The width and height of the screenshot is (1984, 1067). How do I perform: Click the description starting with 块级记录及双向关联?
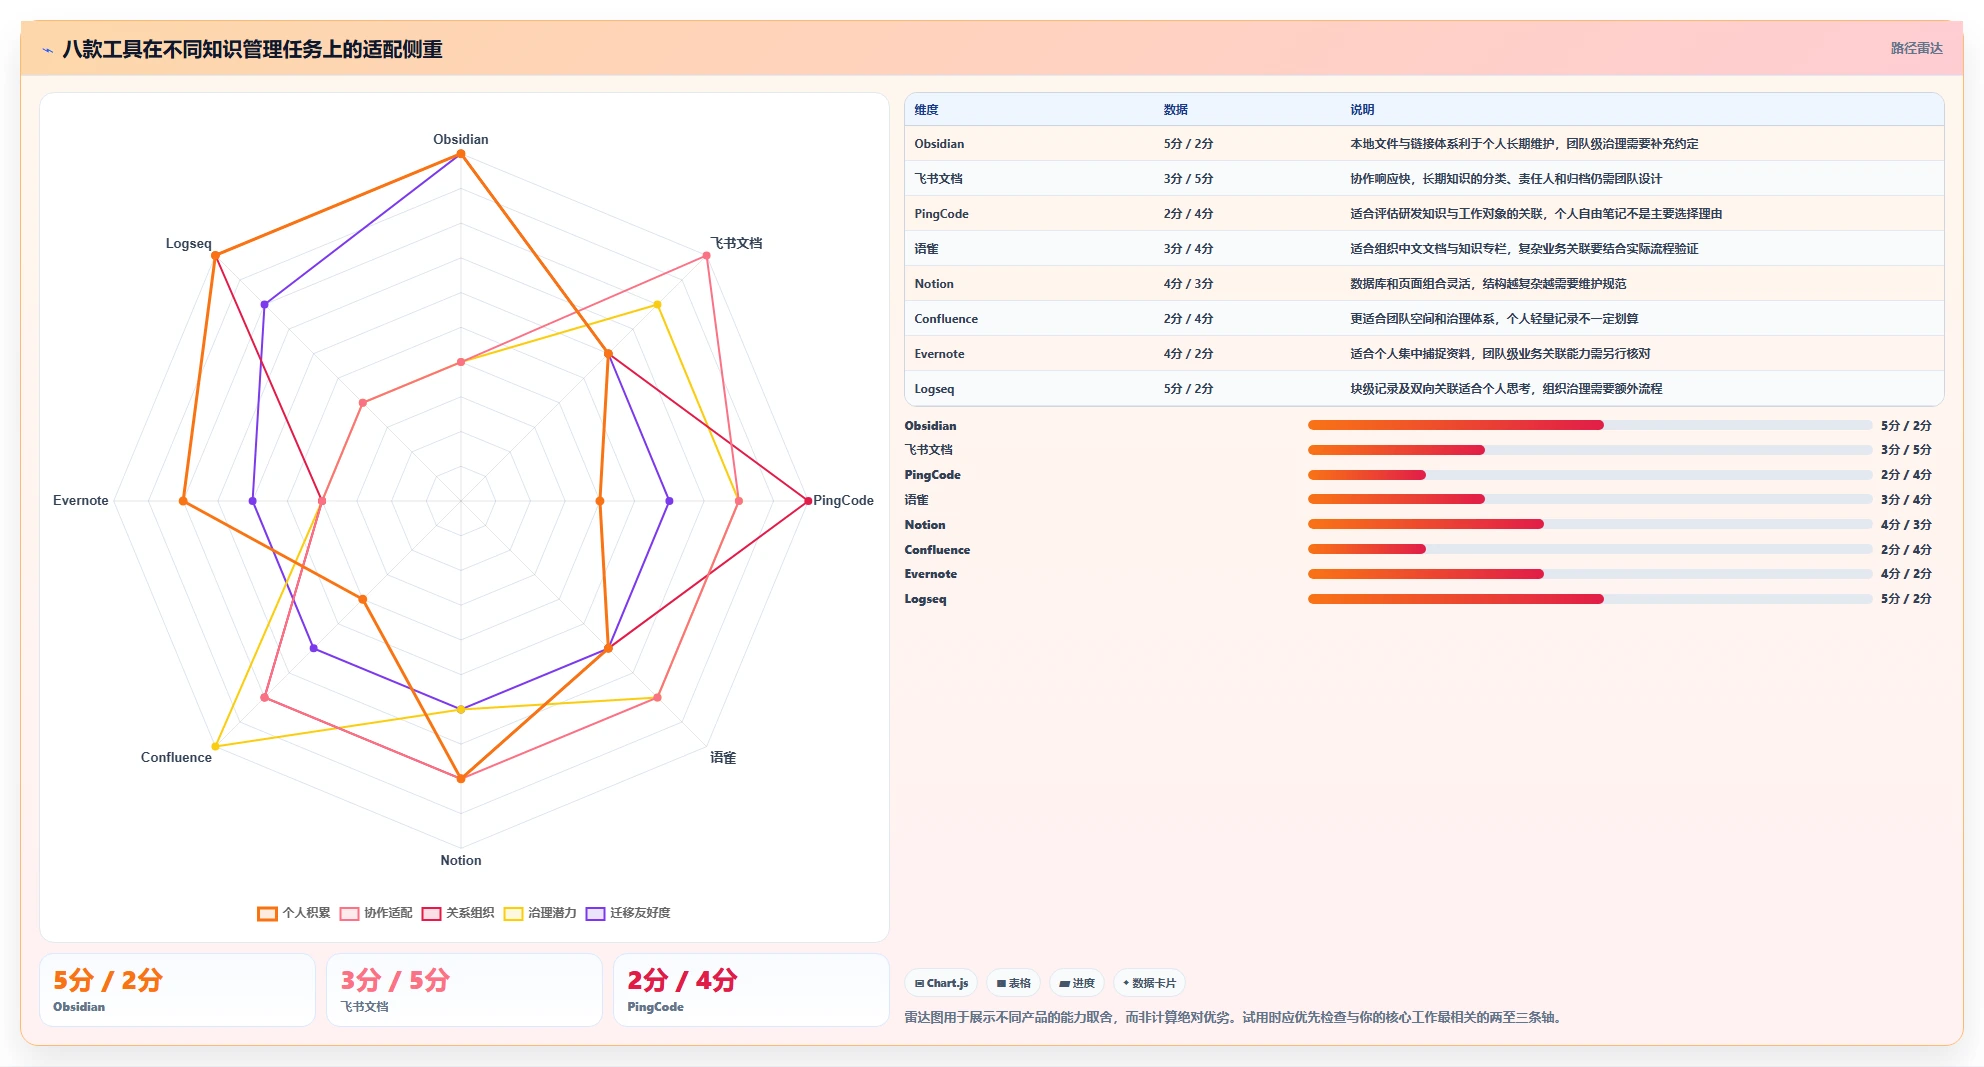pos(1506,389)
